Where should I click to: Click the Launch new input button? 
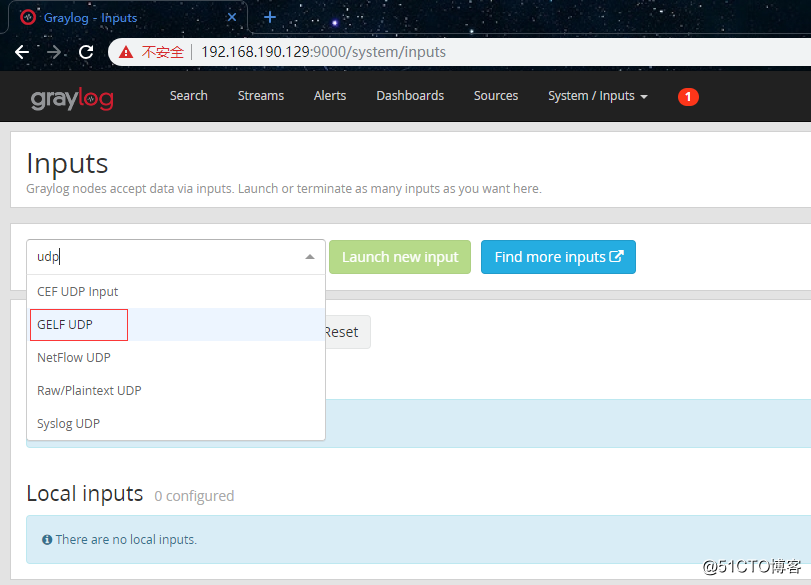pos(400,257)
